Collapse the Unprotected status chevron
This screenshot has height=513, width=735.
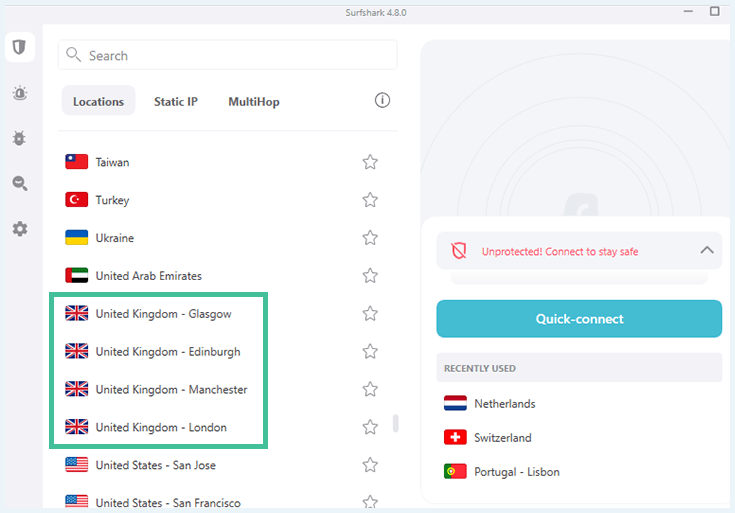coord(707,250)
